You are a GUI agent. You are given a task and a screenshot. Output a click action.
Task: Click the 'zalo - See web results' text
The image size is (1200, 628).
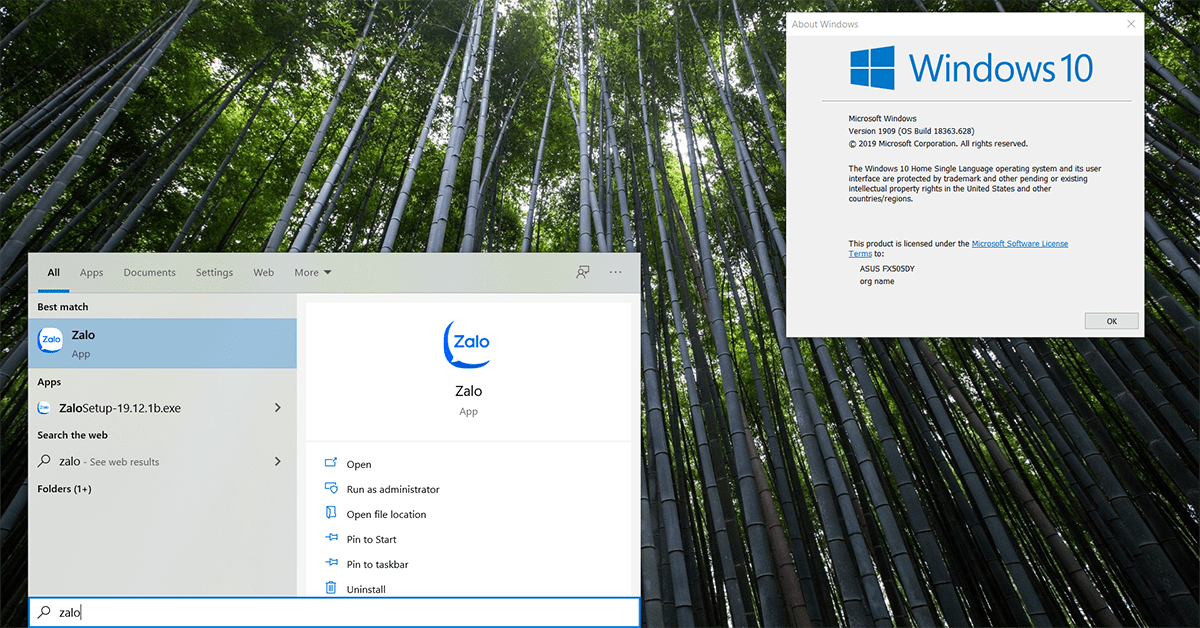pos(109,461)
